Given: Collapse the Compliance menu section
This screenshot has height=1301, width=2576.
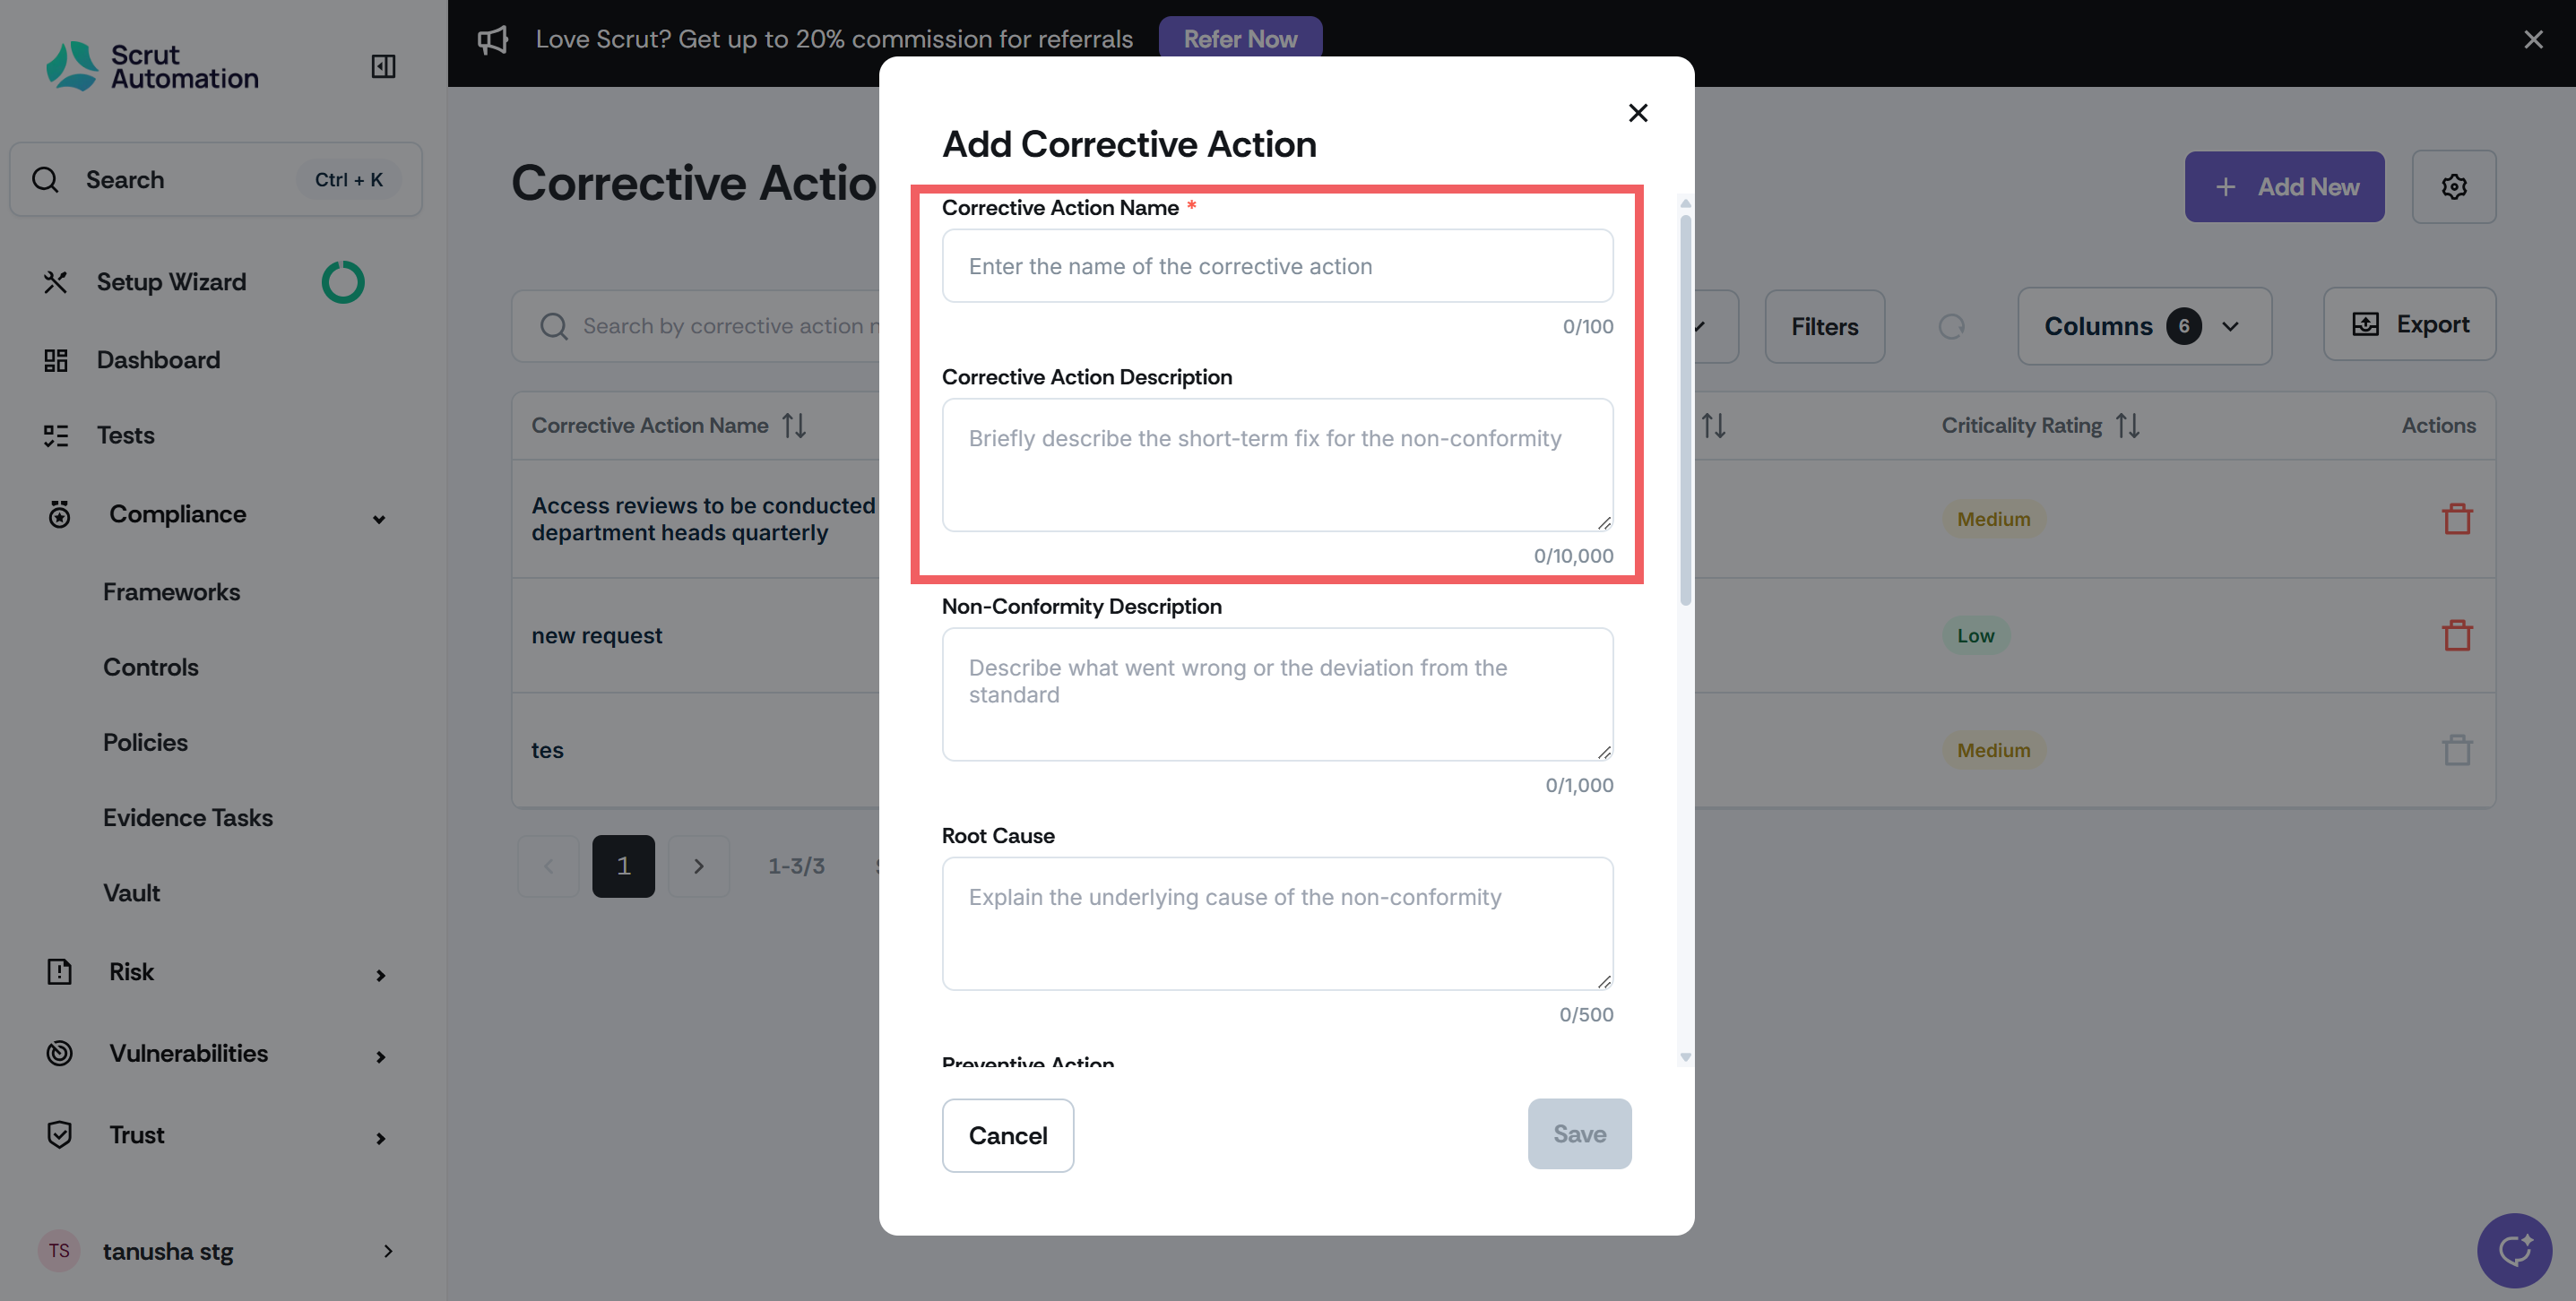Looking at the screenshot, I should [x=379, y=518].
